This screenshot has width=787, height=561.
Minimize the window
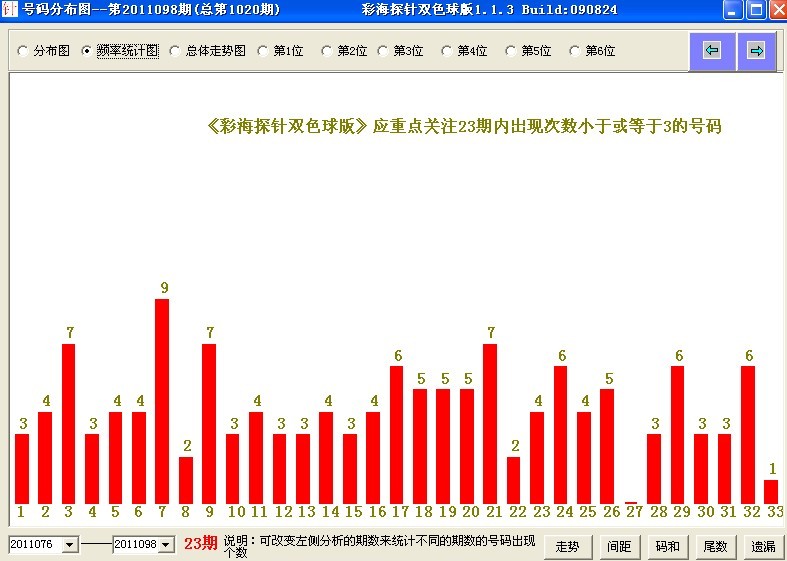tap(733, 10)
